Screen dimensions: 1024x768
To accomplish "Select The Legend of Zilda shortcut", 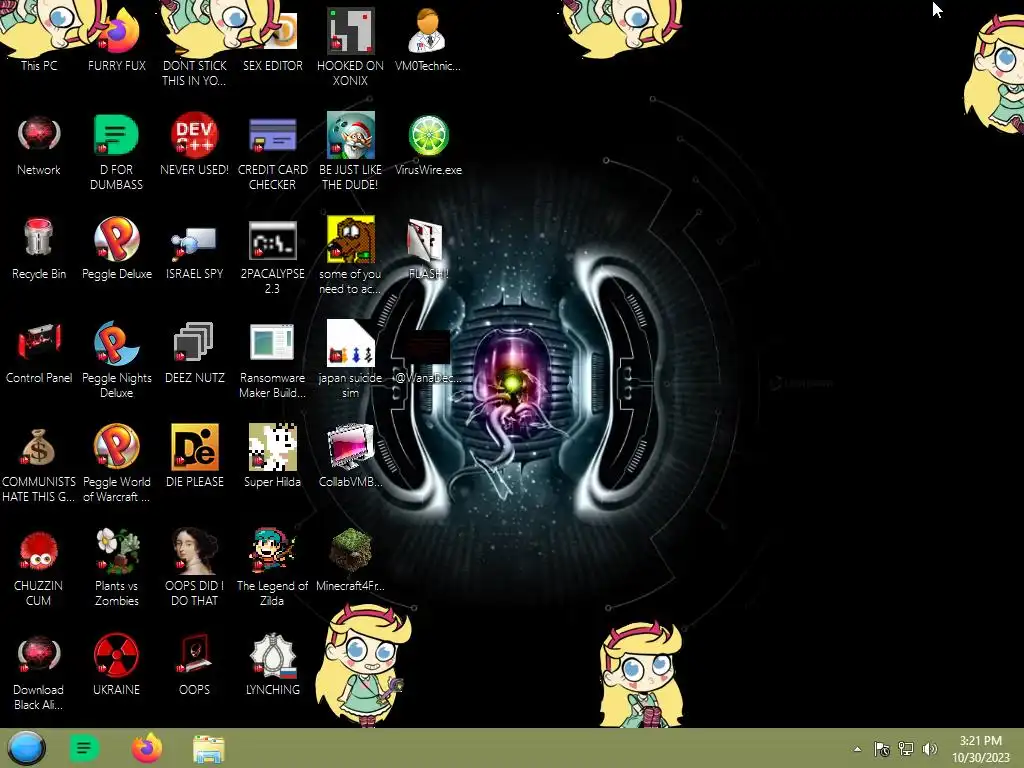I will pos(272,568).
